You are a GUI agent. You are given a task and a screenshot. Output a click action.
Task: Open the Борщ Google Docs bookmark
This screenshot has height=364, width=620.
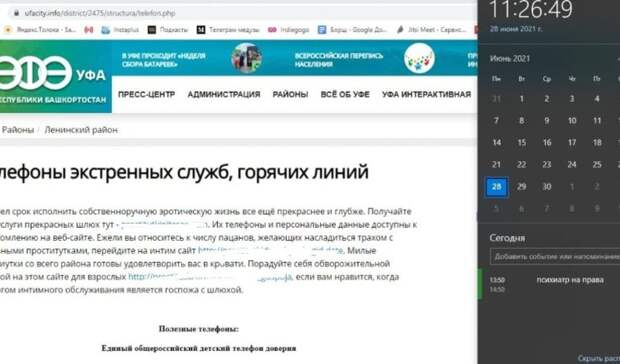(353, 30)
